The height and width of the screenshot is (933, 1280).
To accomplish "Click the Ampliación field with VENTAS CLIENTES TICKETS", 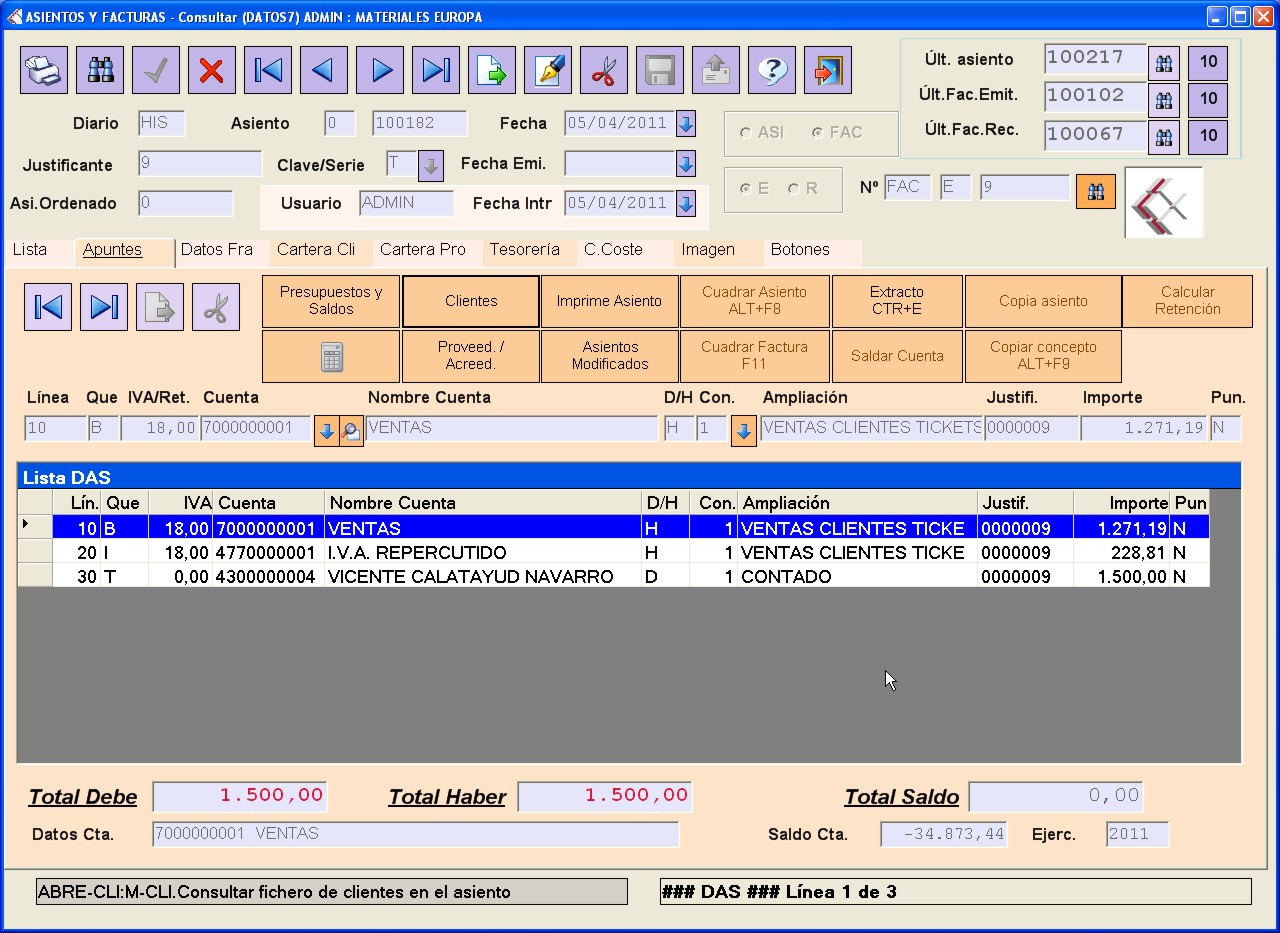I will pos(871,429).
